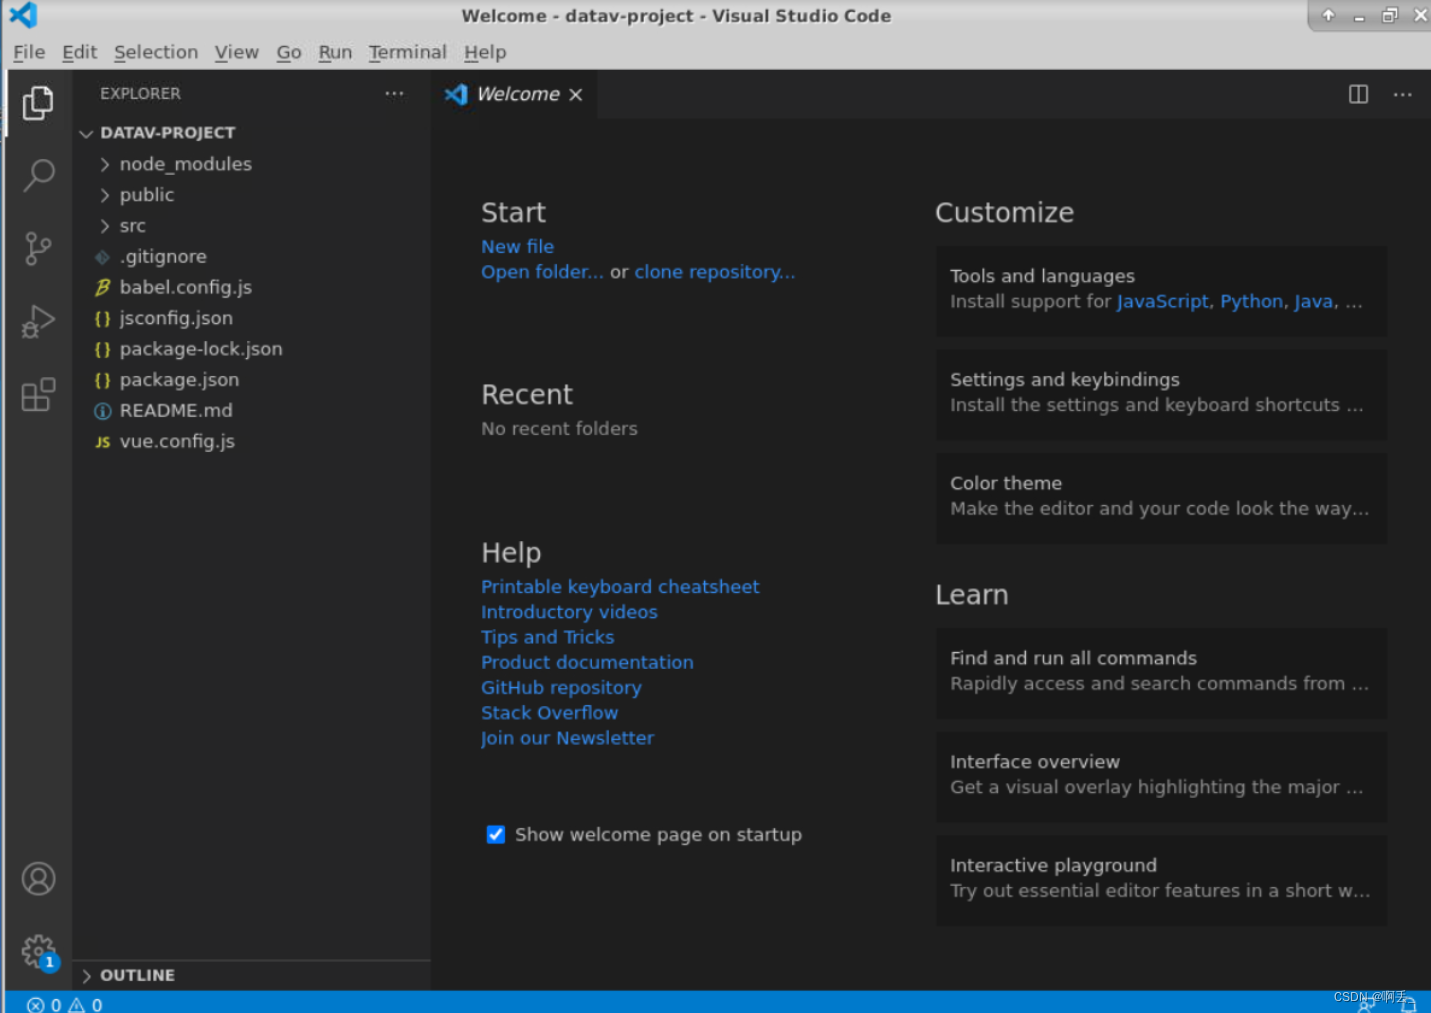
Task: Click the errors count in status bar
Action: click(x=44, y=1004)
